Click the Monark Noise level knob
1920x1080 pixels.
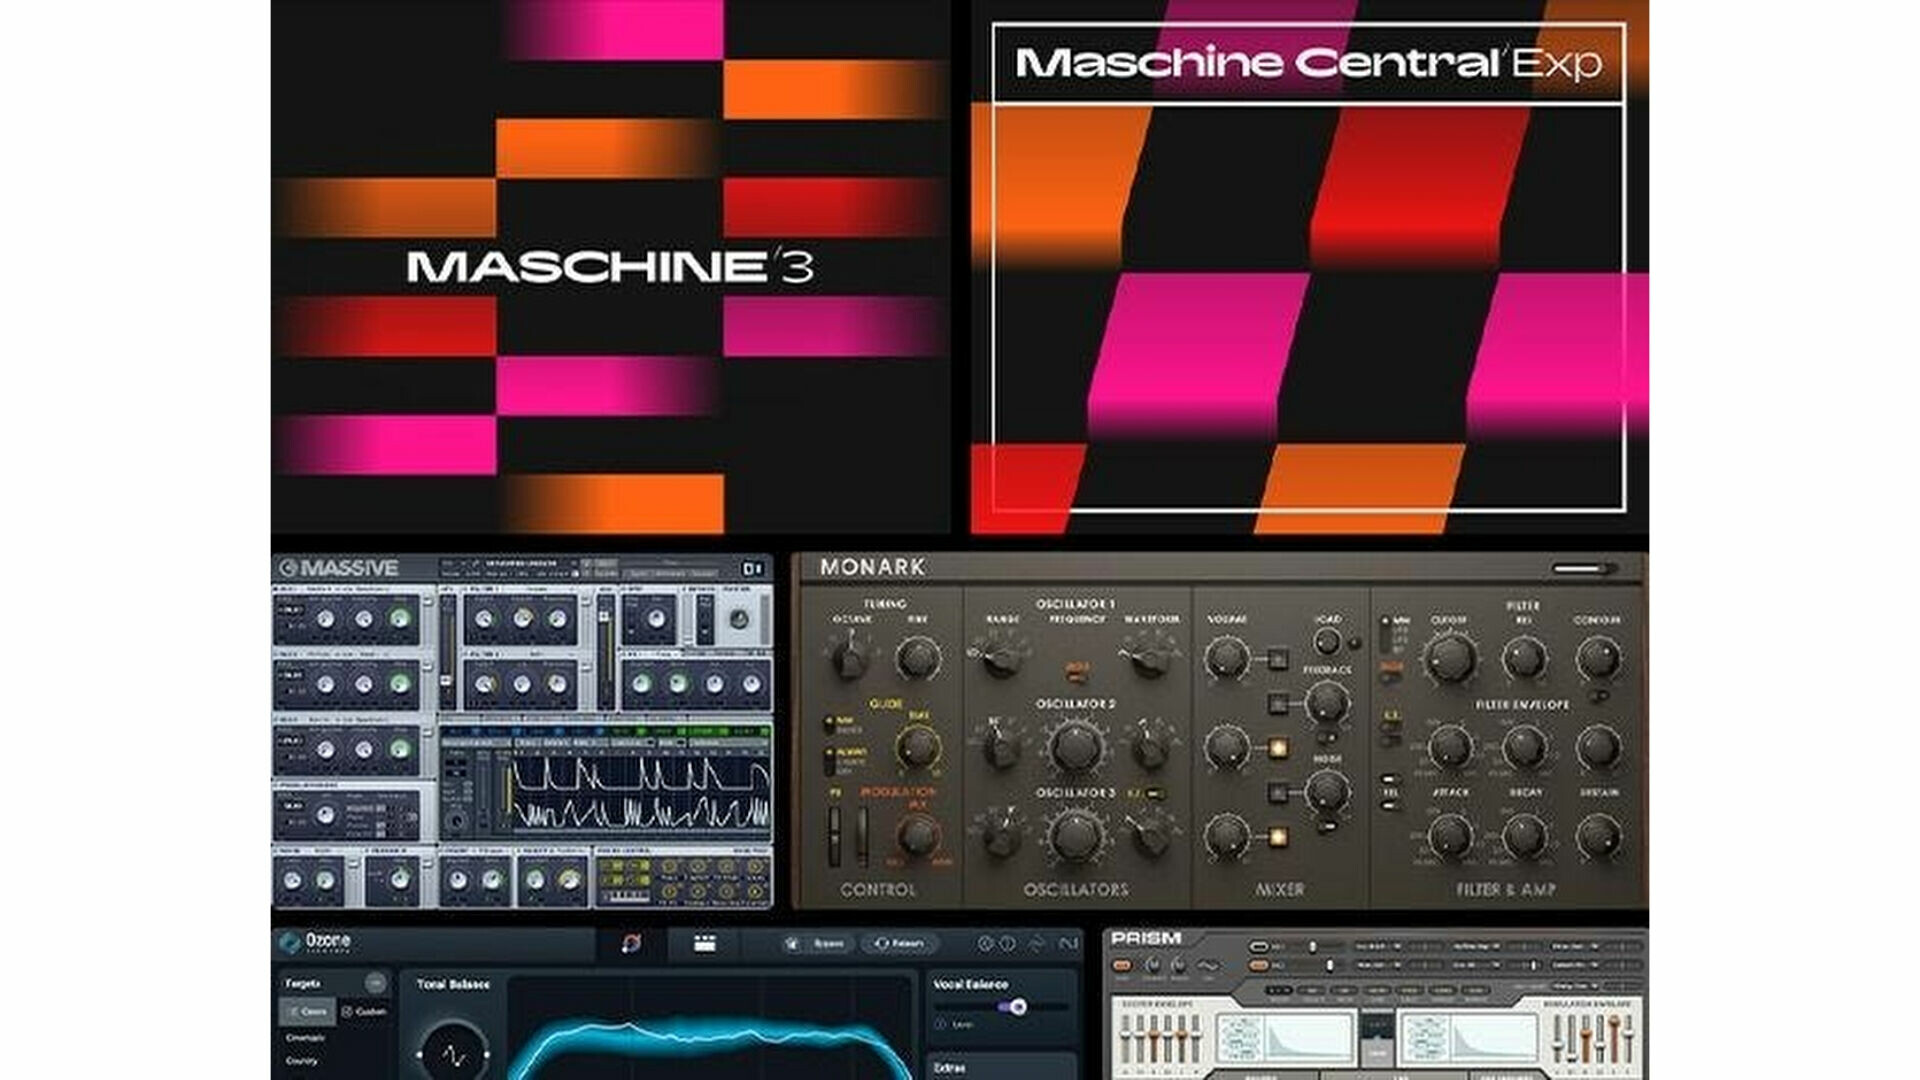click(1327, 792)
